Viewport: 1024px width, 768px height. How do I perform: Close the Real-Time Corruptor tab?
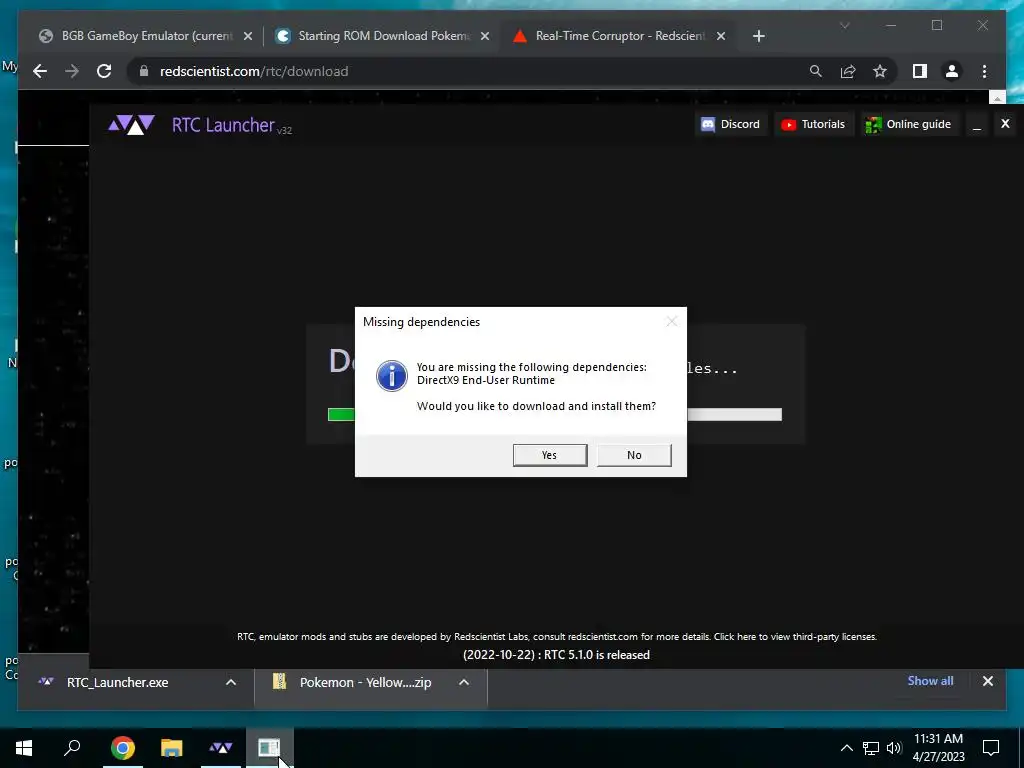(720, 36)
